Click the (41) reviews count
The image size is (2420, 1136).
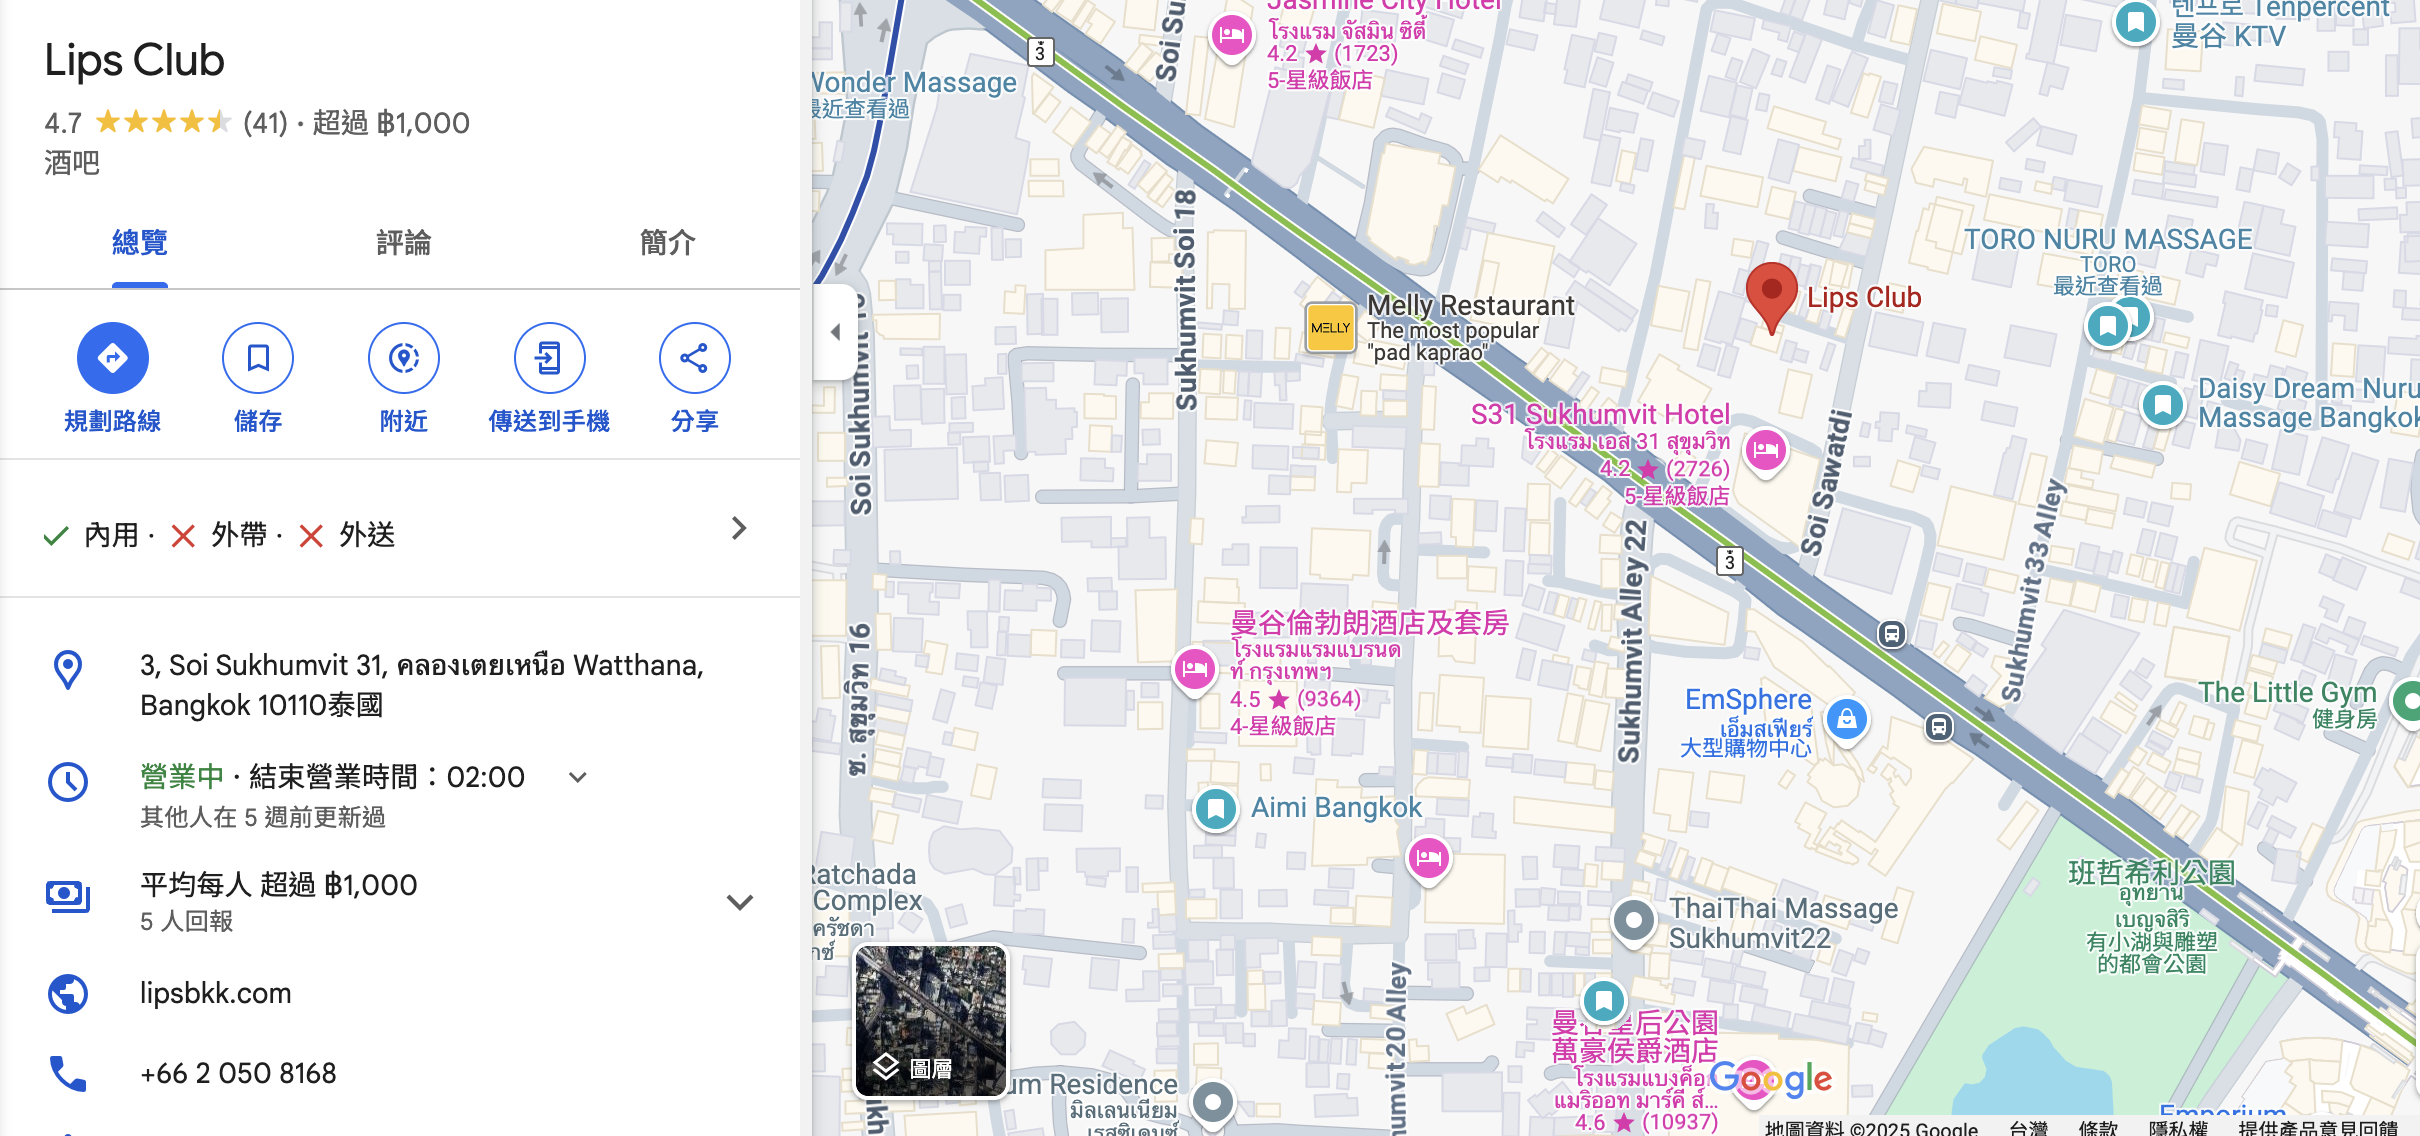tap(265, 123)
